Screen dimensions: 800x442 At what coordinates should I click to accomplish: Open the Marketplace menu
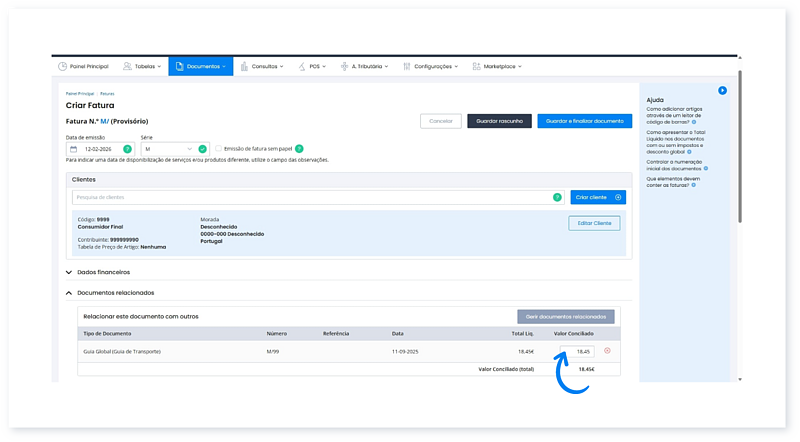tap(497, 67)
